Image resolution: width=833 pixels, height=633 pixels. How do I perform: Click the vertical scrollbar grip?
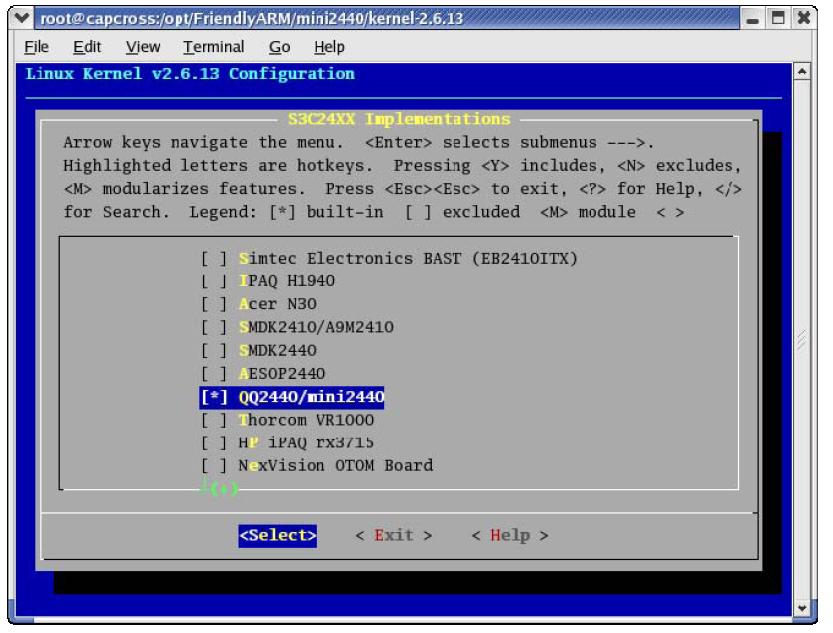[x=802, y=340]
